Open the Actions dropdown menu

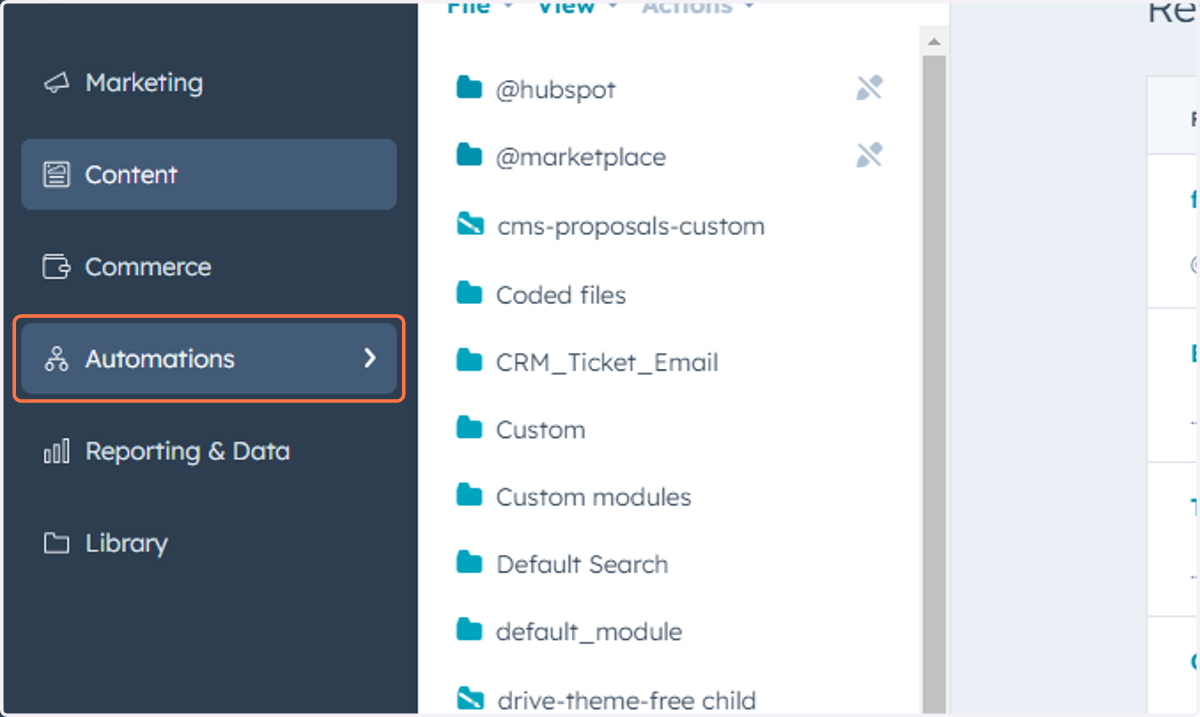[698, 7]
